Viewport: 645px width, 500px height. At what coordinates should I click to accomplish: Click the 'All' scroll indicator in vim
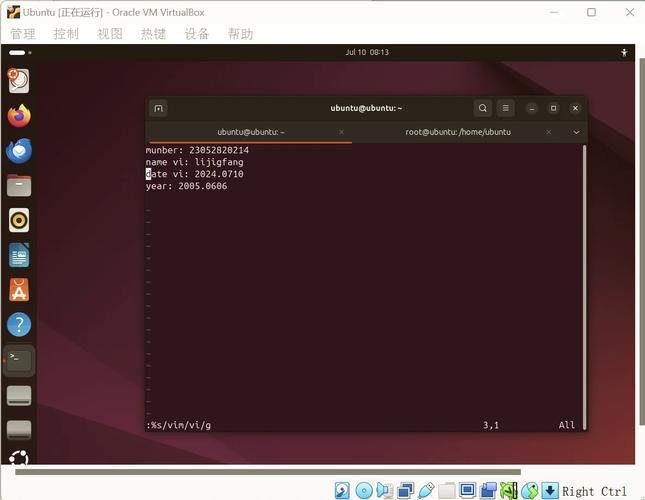tap(566, 425)
